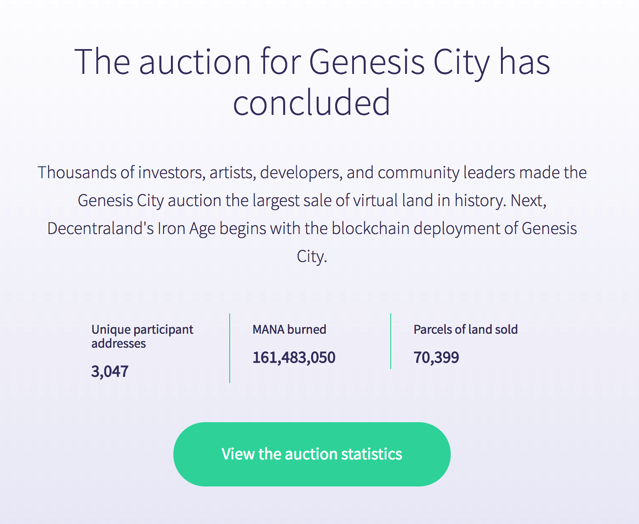Viewport: 639px width, 524px height.
Task: Select the phrase "Iron Age" in the paragraph
Action: 186,229
